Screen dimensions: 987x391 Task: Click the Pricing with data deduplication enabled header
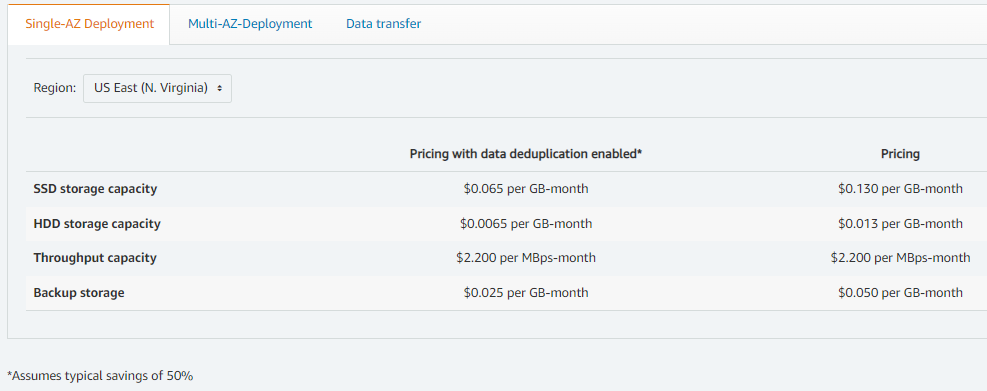[x=526, y=154]
